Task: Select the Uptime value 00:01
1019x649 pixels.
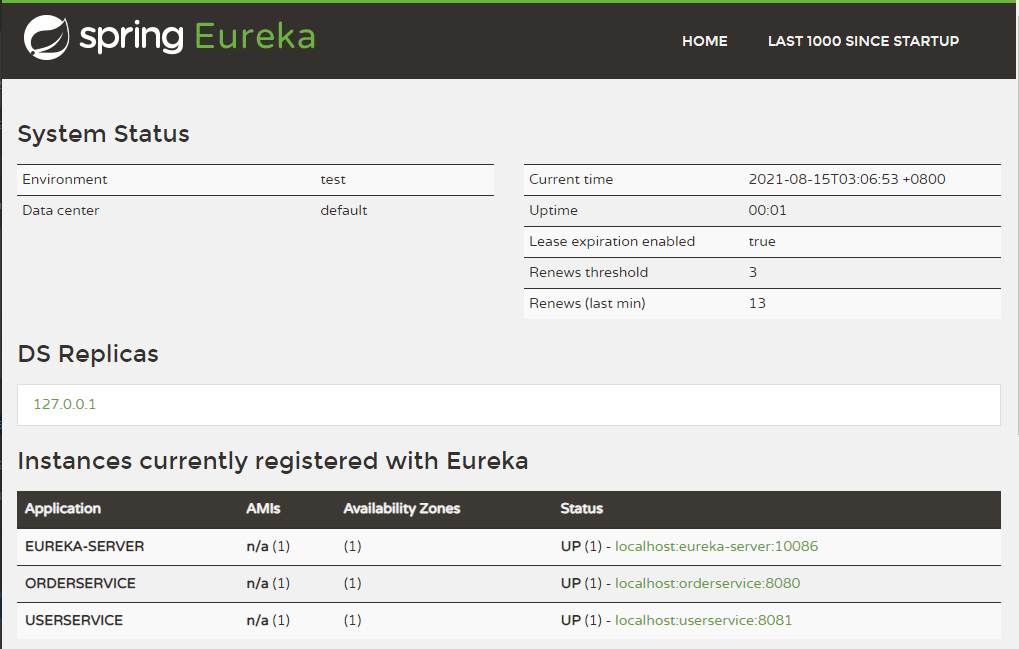Action: 767,210
